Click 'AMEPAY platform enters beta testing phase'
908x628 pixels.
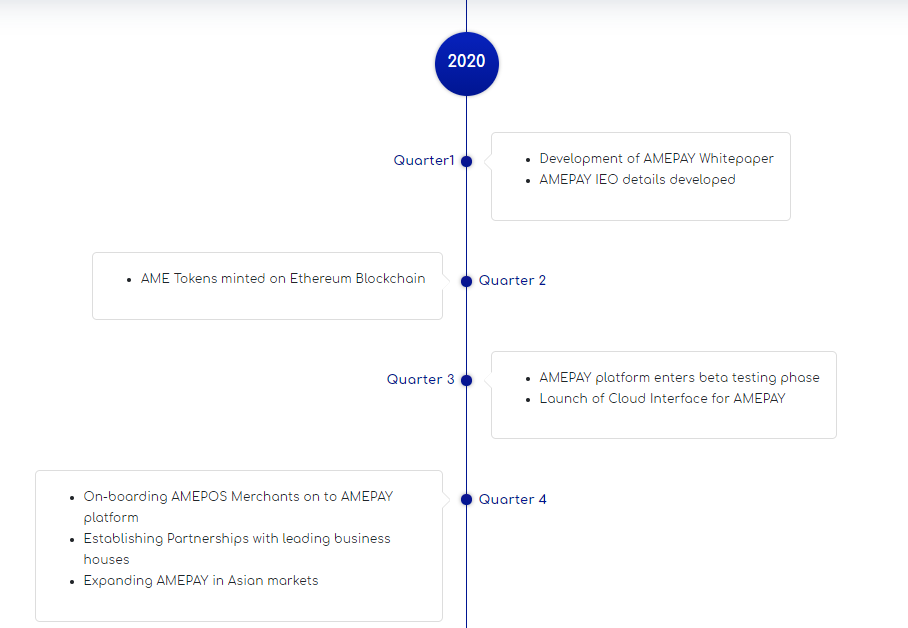[679, 378]
